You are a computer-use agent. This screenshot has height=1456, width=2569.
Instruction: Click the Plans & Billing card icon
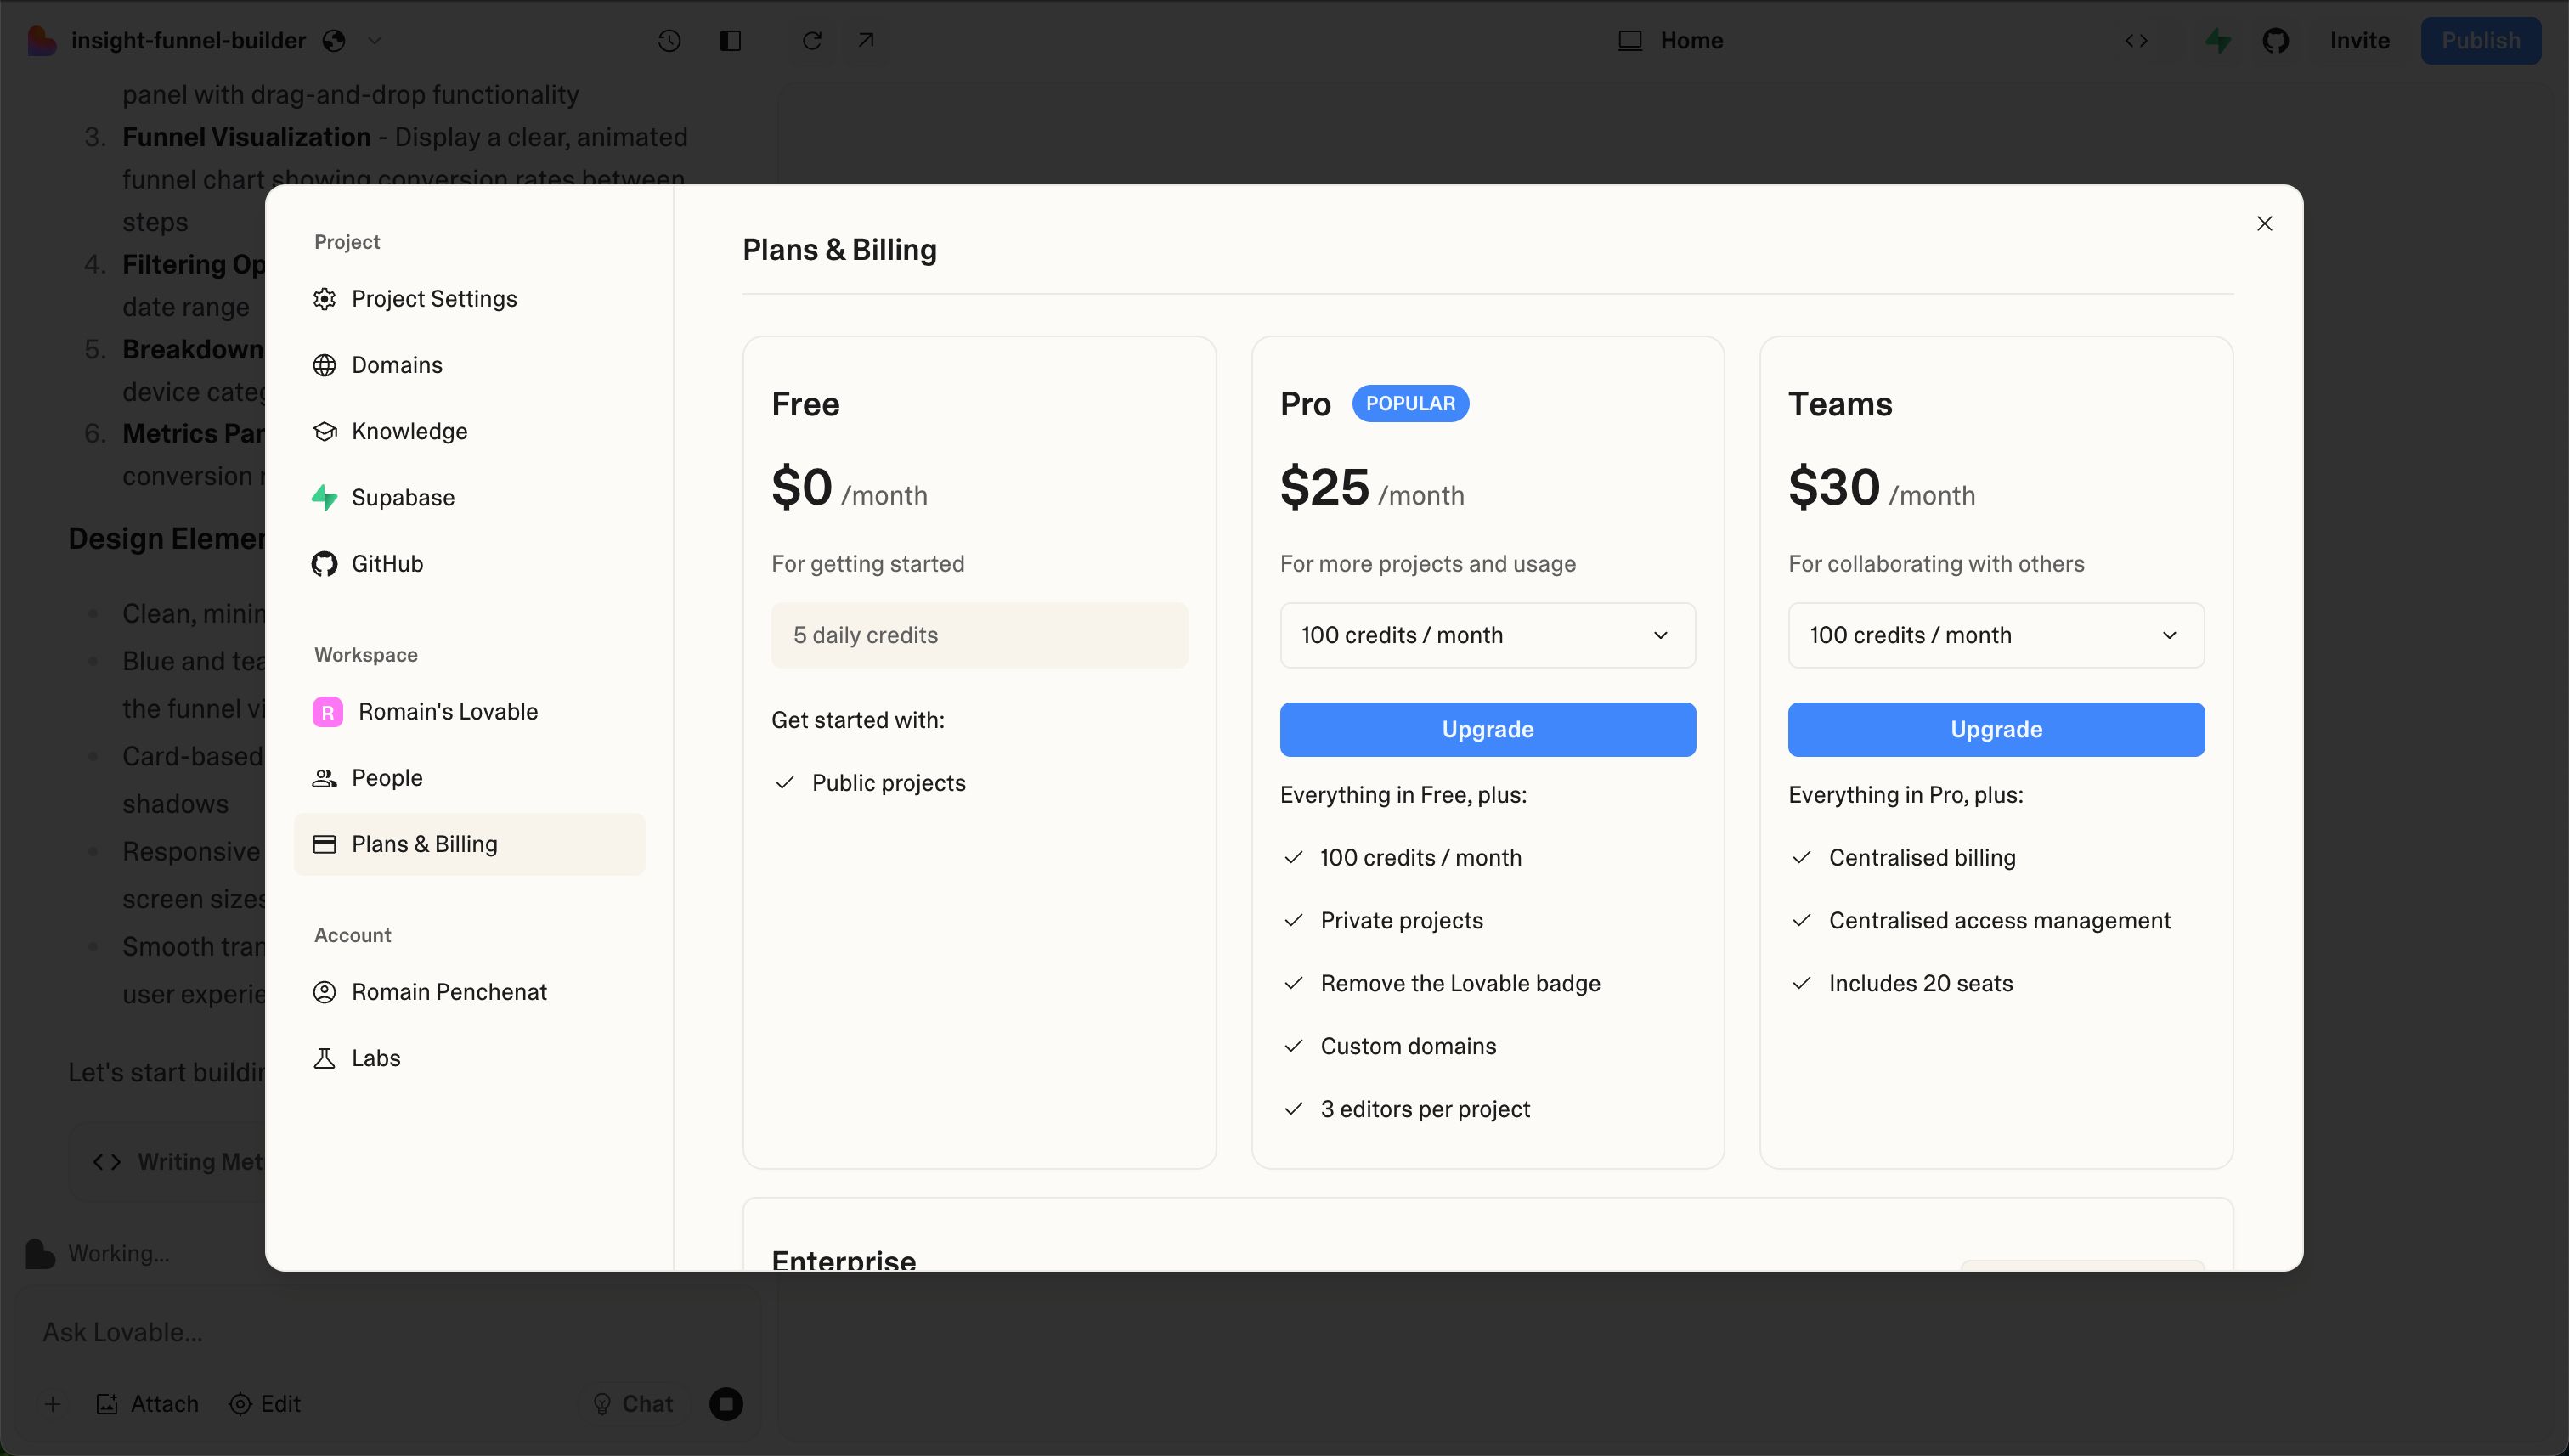[x=324, y=844]
